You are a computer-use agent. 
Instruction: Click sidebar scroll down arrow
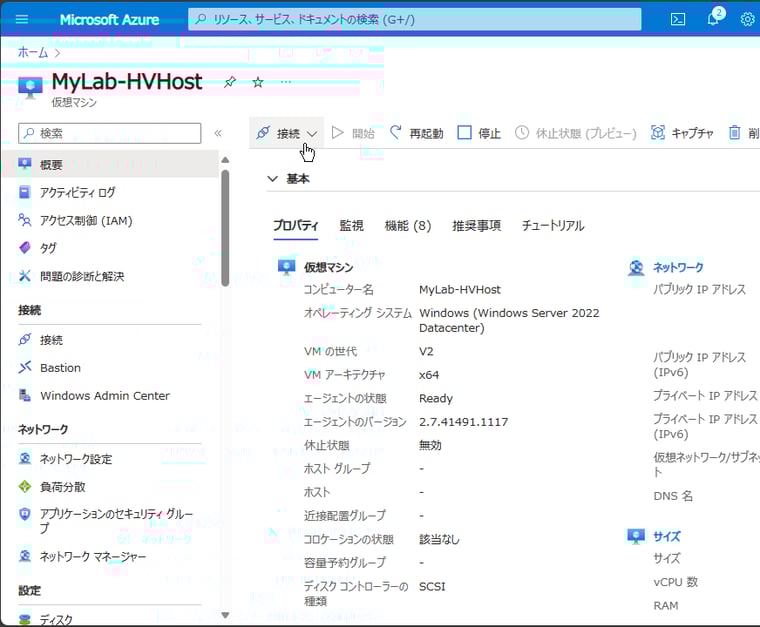225,615
